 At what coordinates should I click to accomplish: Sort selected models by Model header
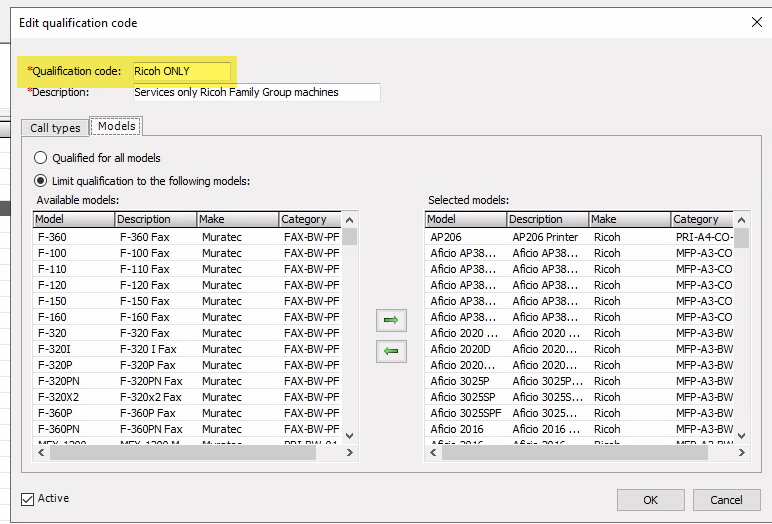click(x=465, y=219)
